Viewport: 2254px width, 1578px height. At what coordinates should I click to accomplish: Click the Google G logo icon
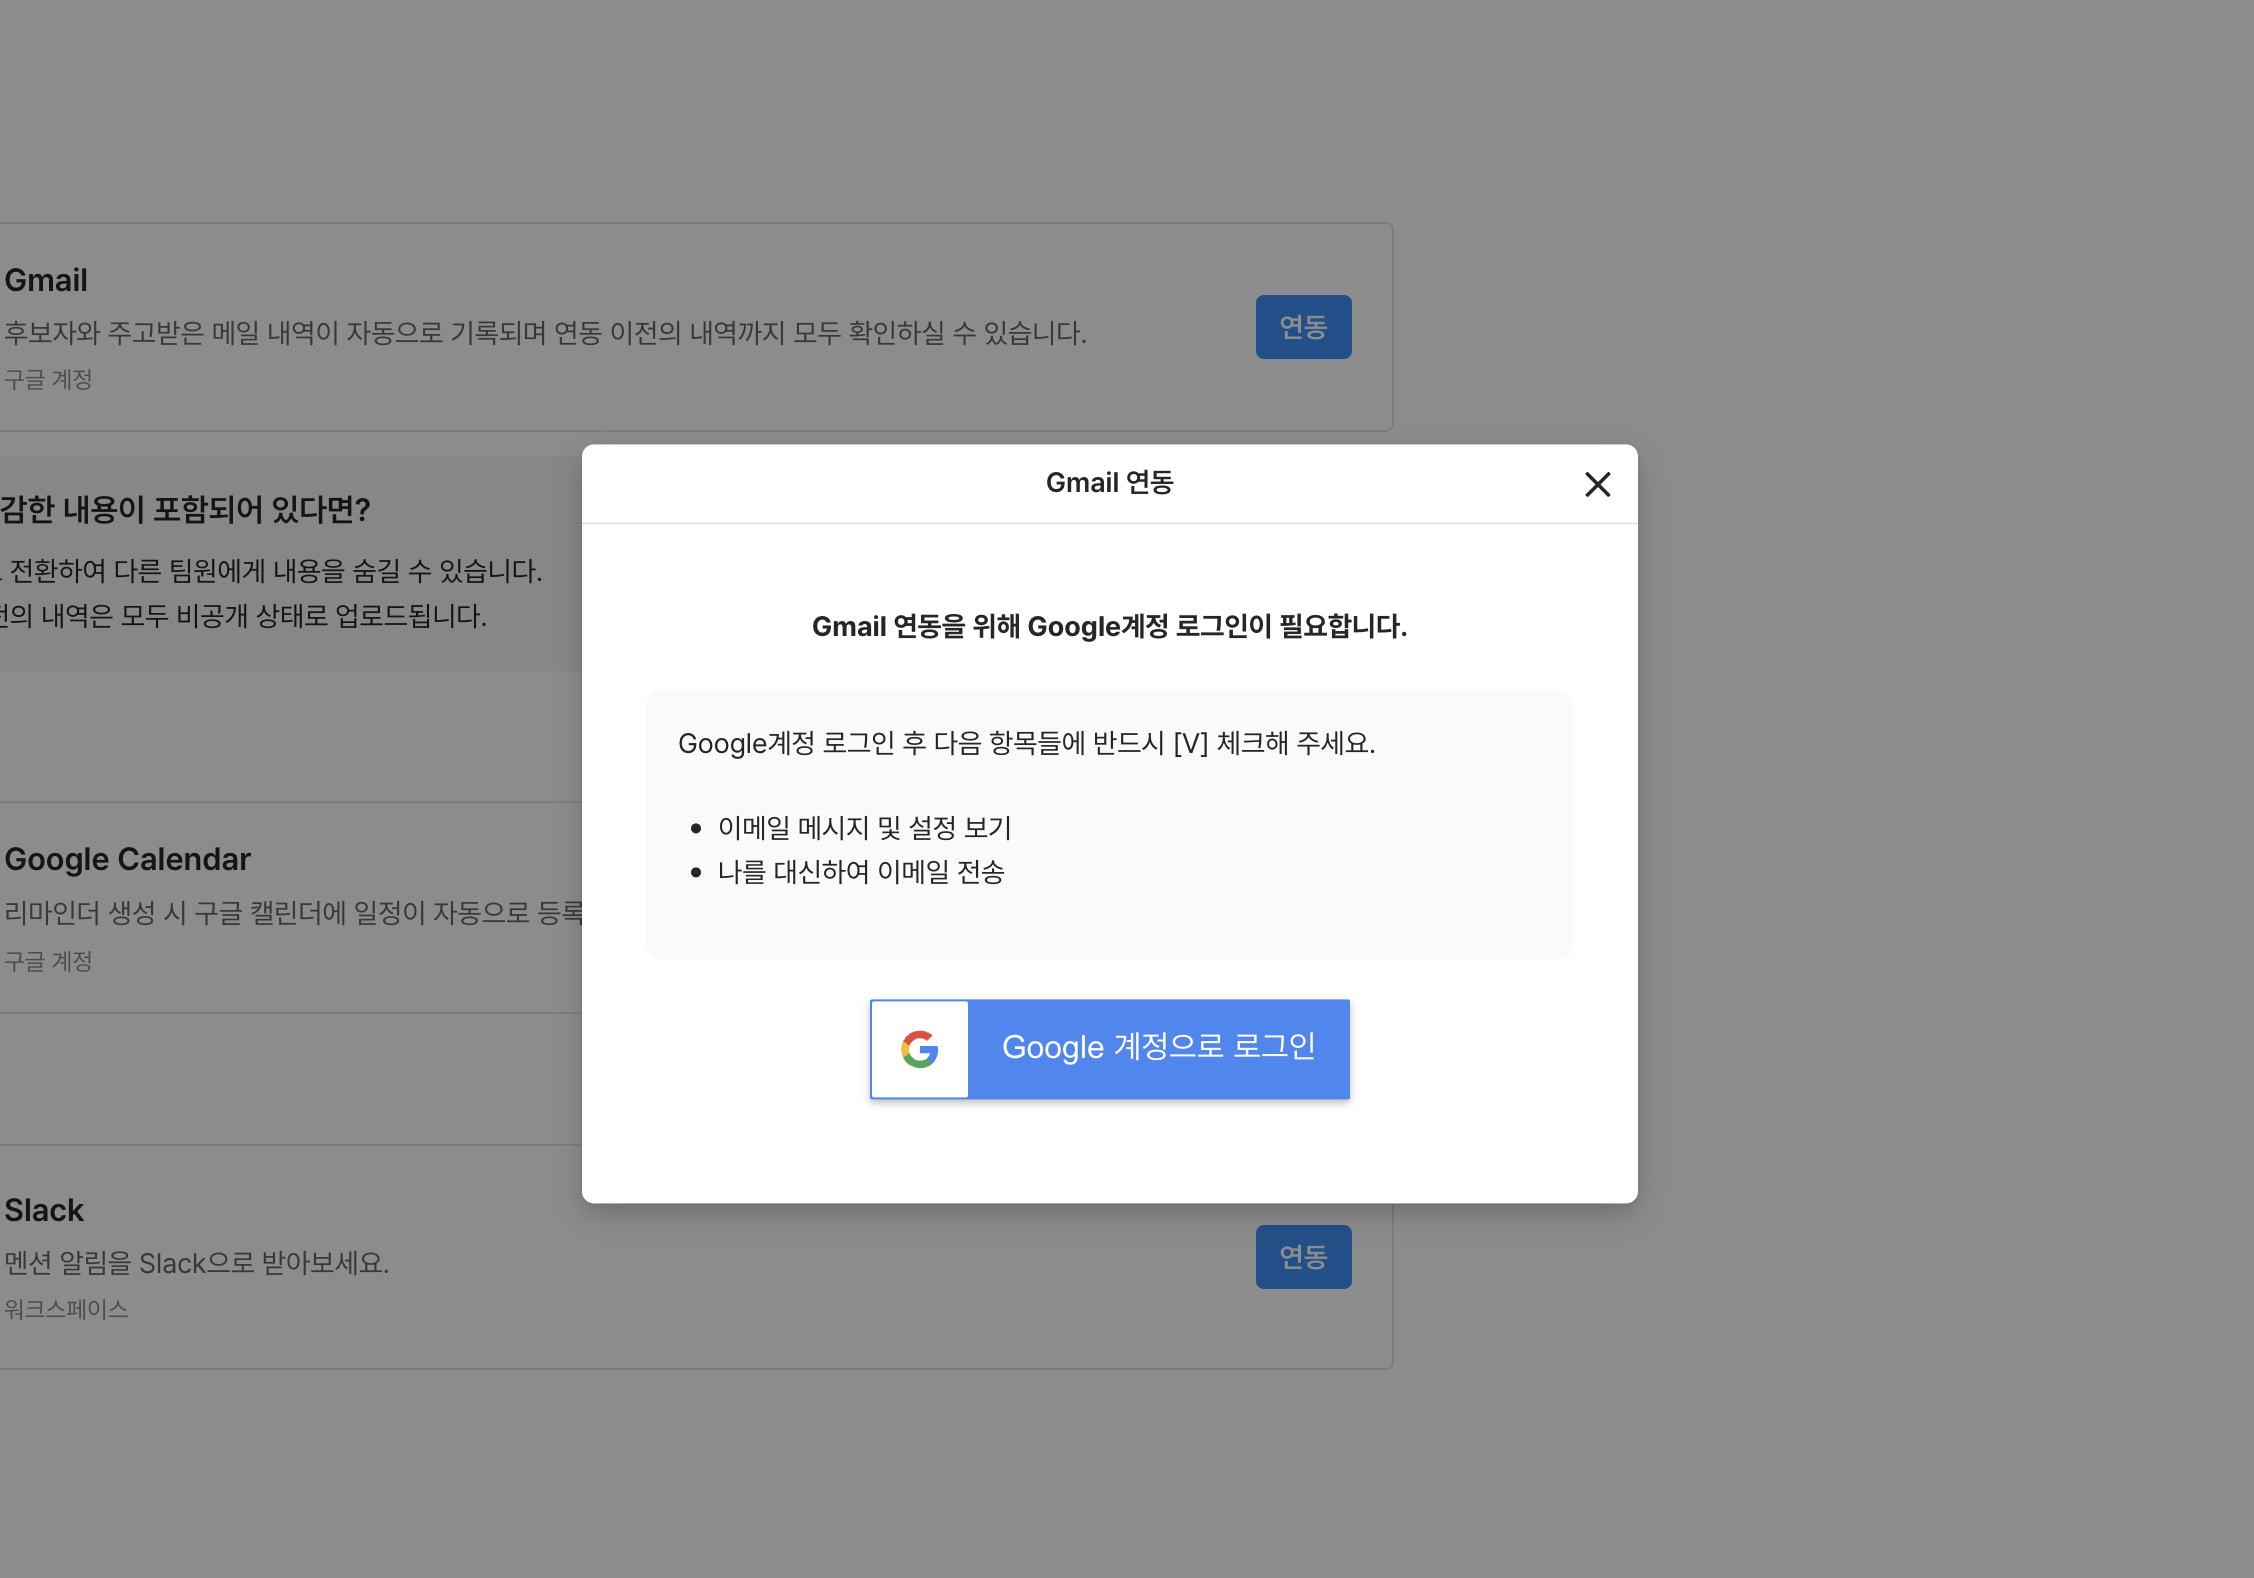(919, 1049)
